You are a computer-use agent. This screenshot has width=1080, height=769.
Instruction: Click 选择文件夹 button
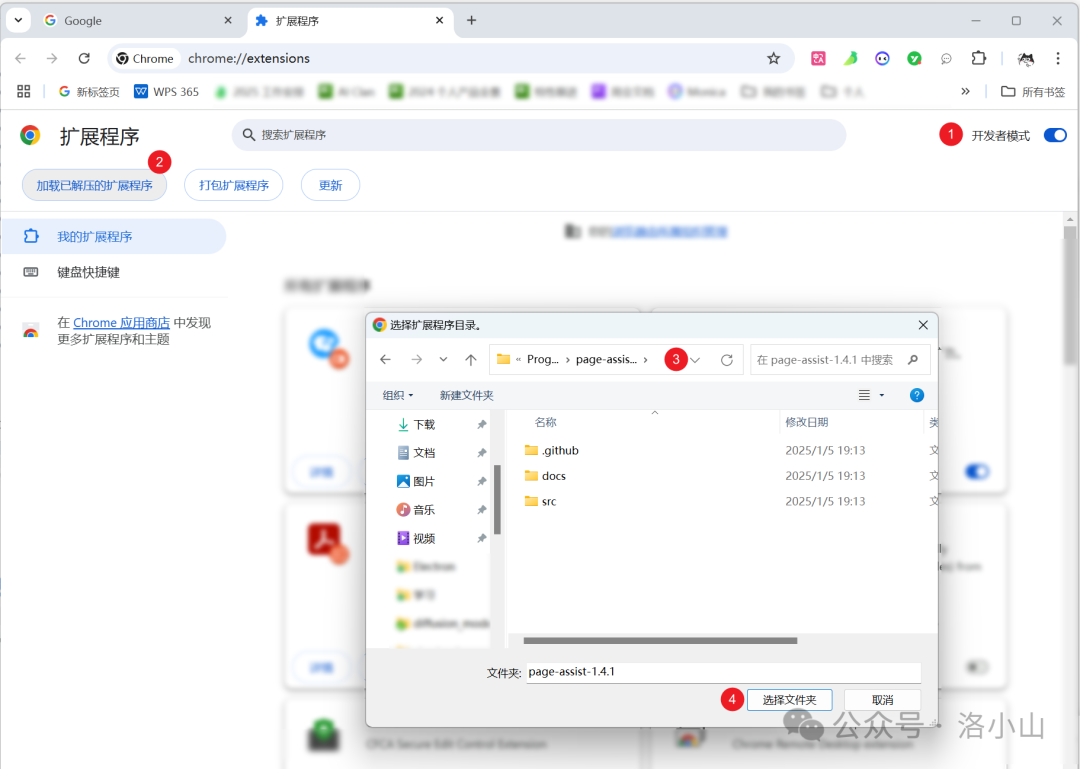coord(789,699)
